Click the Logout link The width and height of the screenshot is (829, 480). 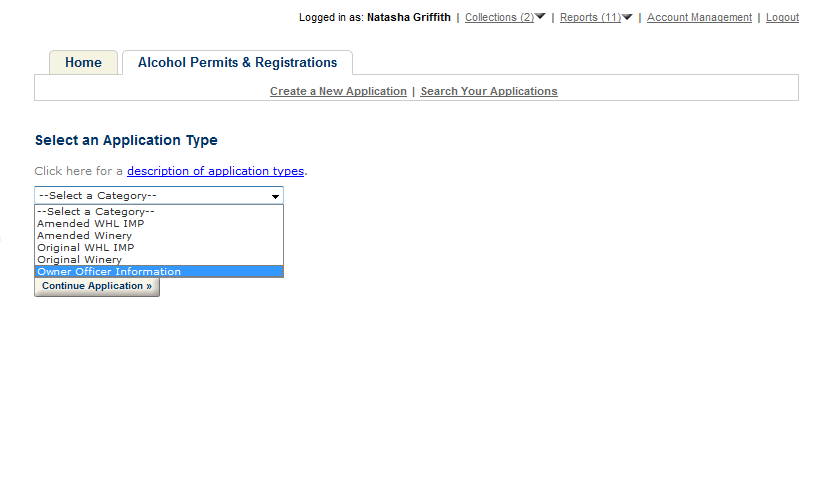782,18
